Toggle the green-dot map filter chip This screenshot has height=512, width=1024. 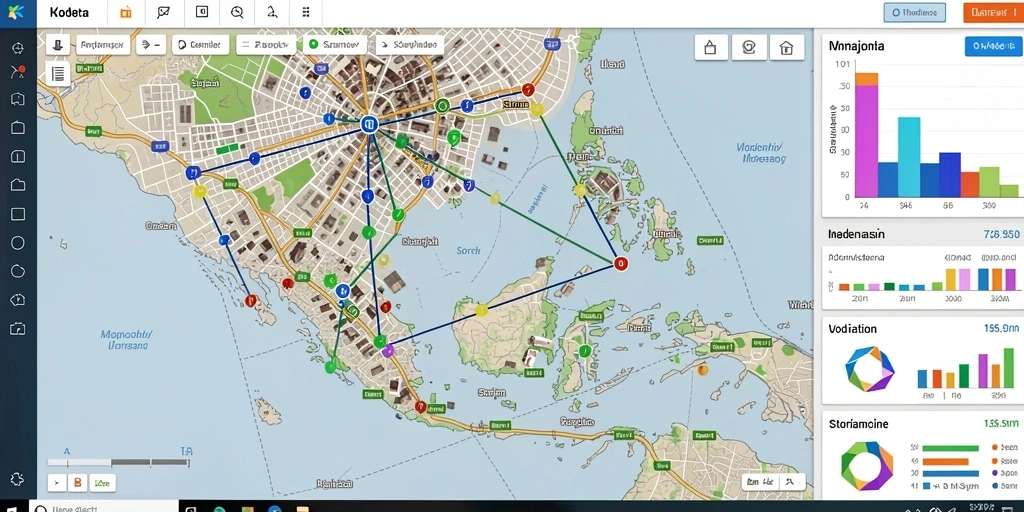332,45
